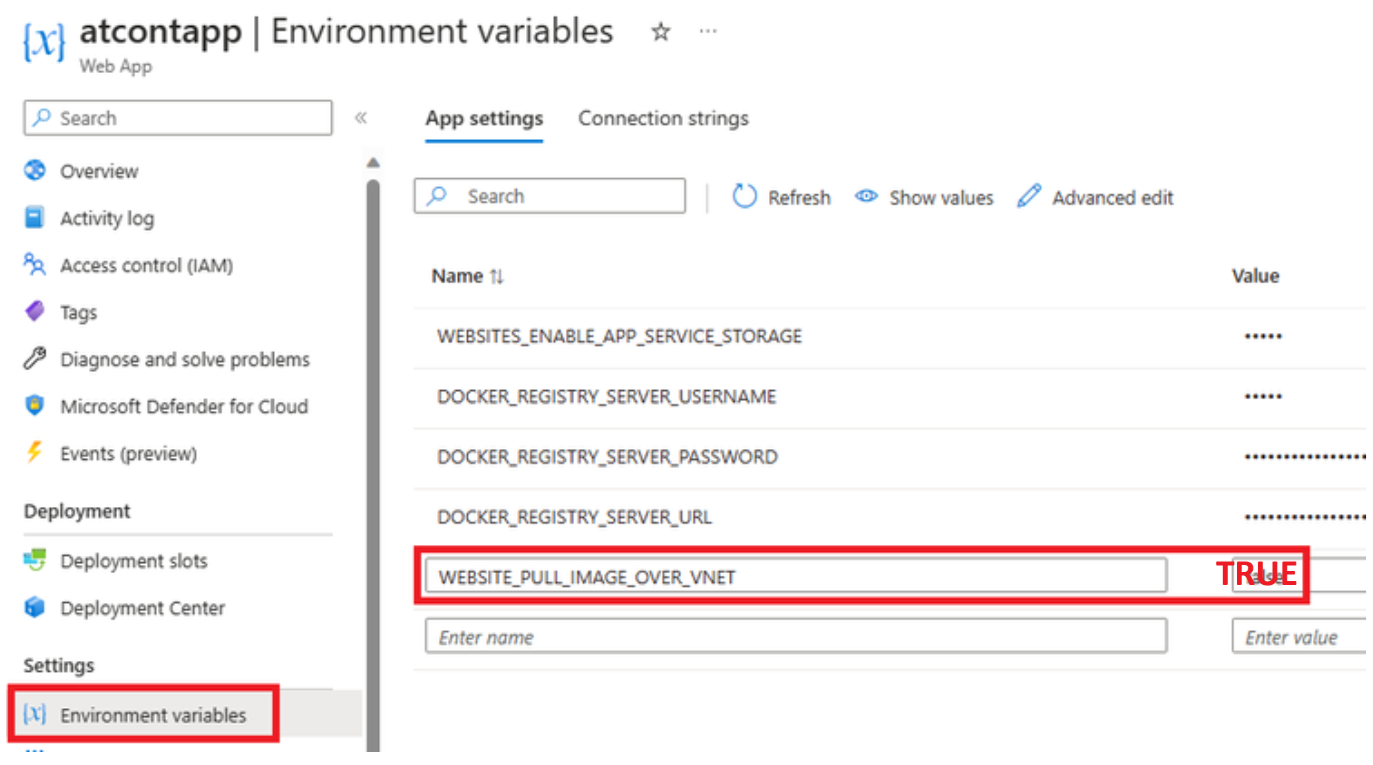Click the Microsoft Defender for Cloud shield icon
1373x765 pixels.
click(35, 406)
